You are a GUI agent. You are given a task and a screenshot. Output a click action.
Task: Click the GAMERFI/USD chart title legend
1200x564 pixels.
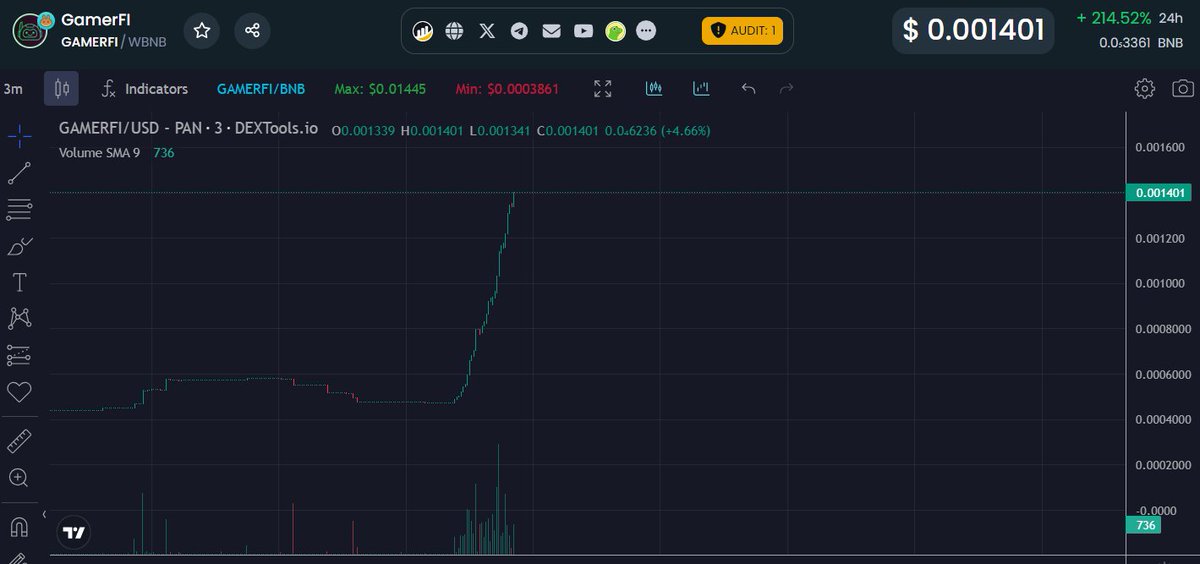tap(188, 129)
